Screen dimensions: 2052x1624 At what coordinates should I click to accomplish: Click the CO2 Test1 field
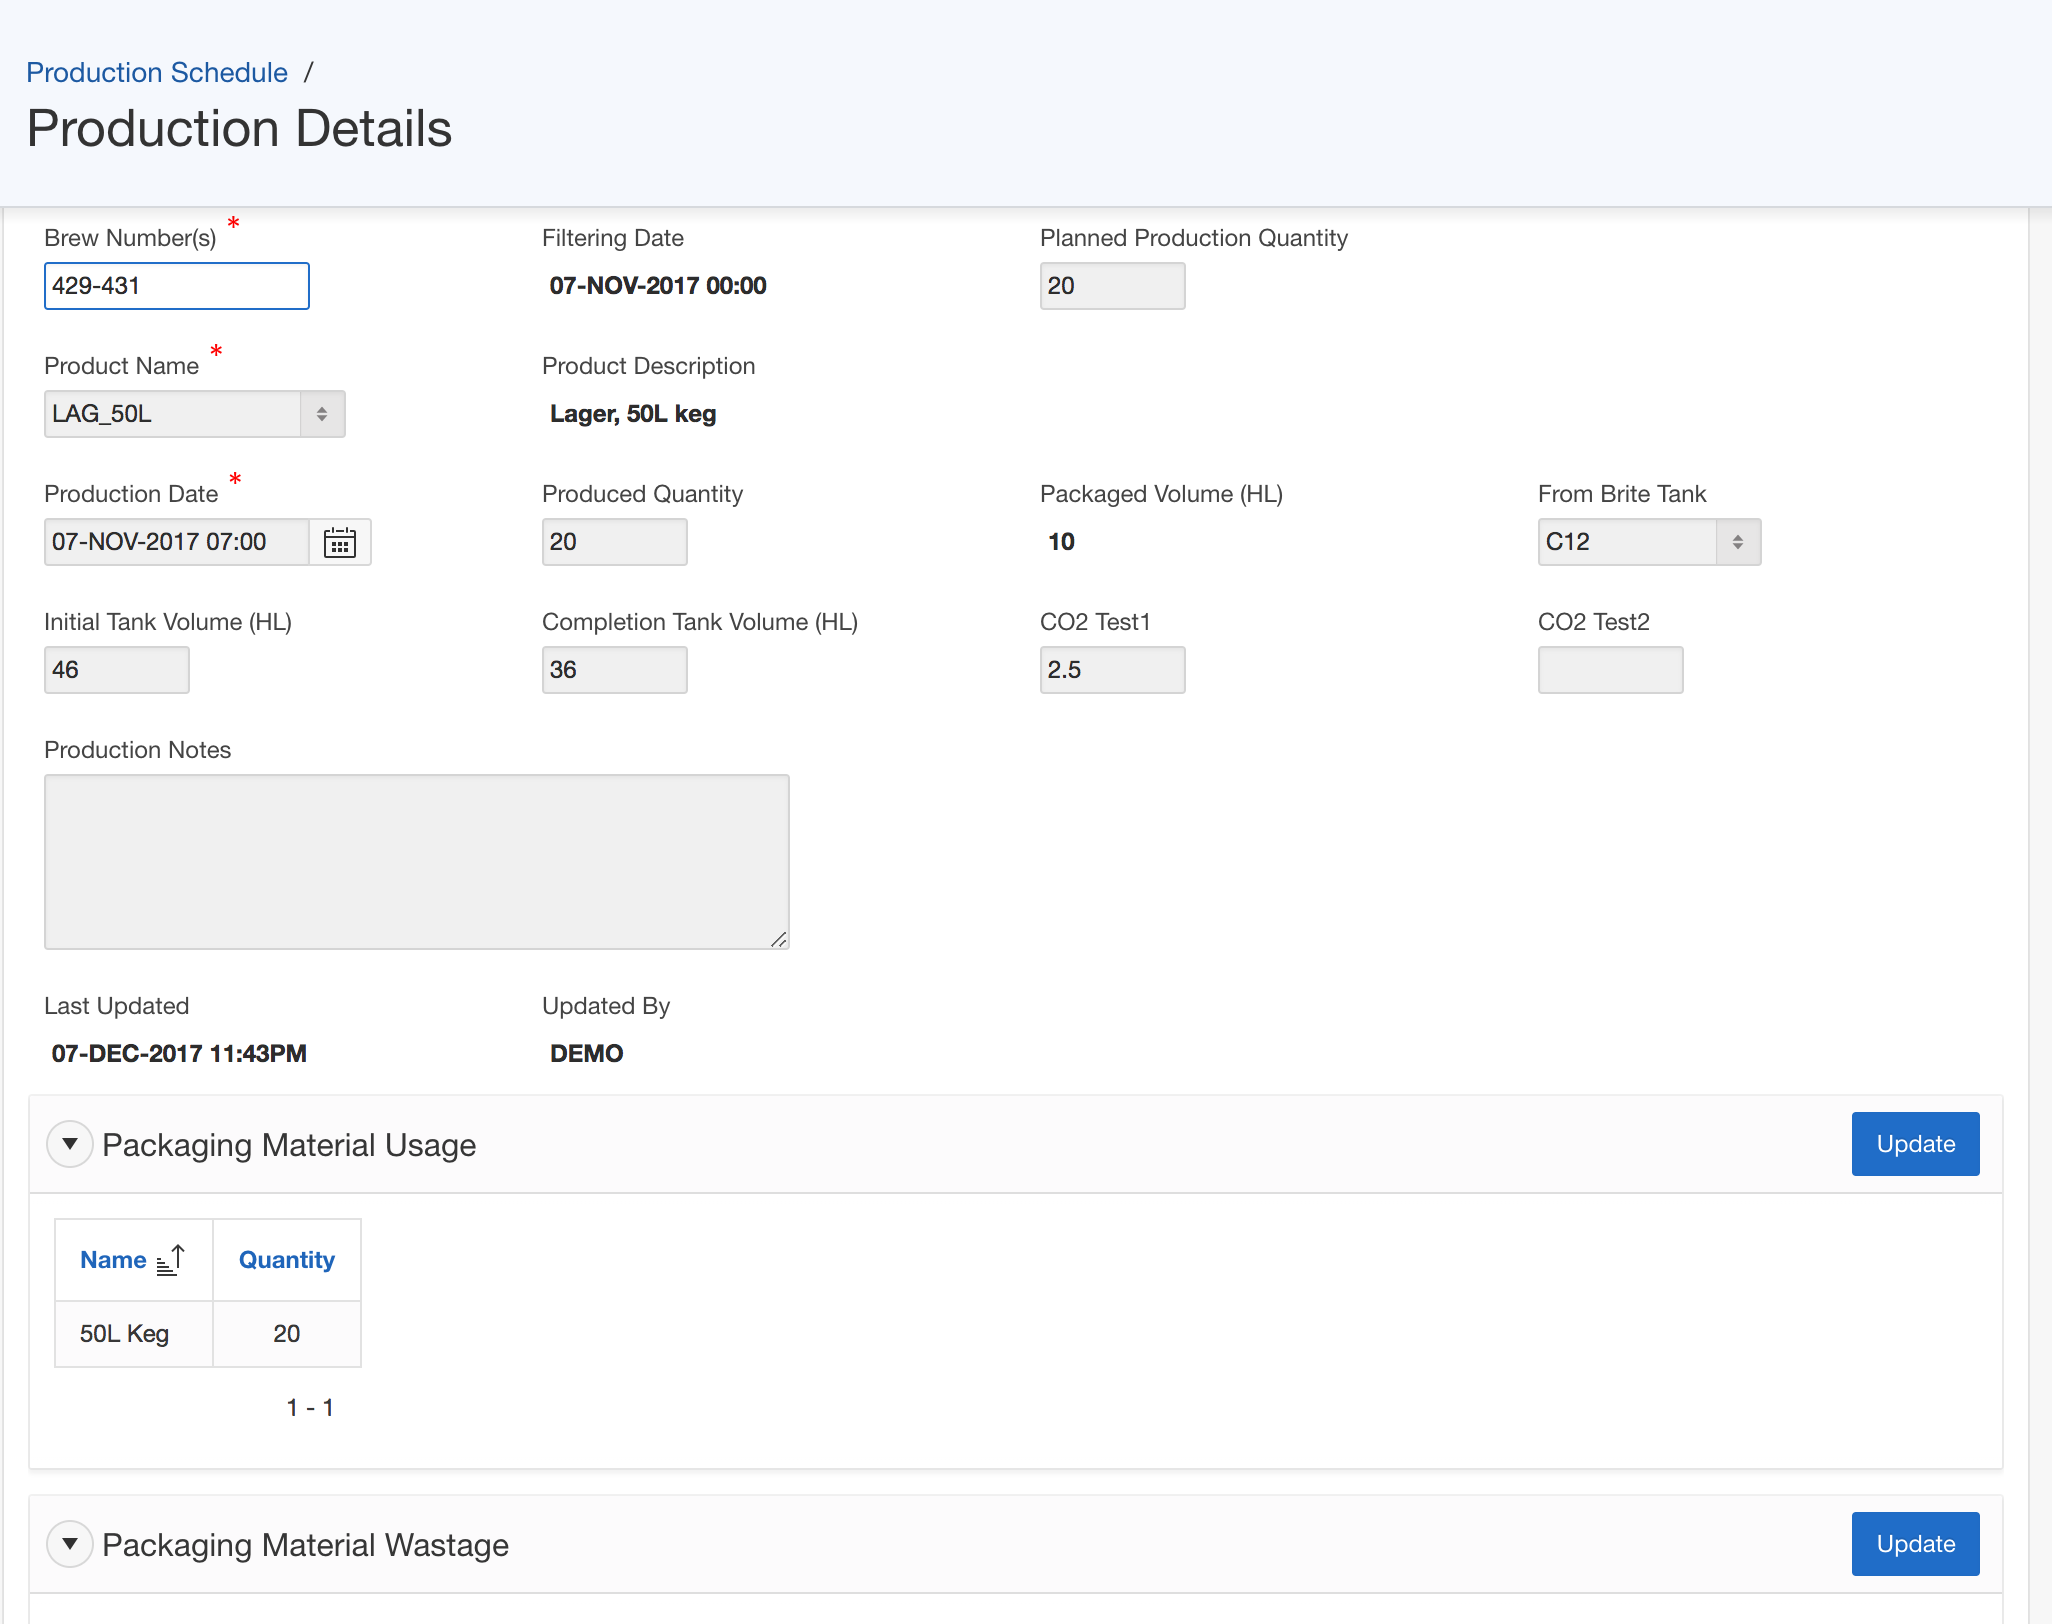coord(1112,670)
